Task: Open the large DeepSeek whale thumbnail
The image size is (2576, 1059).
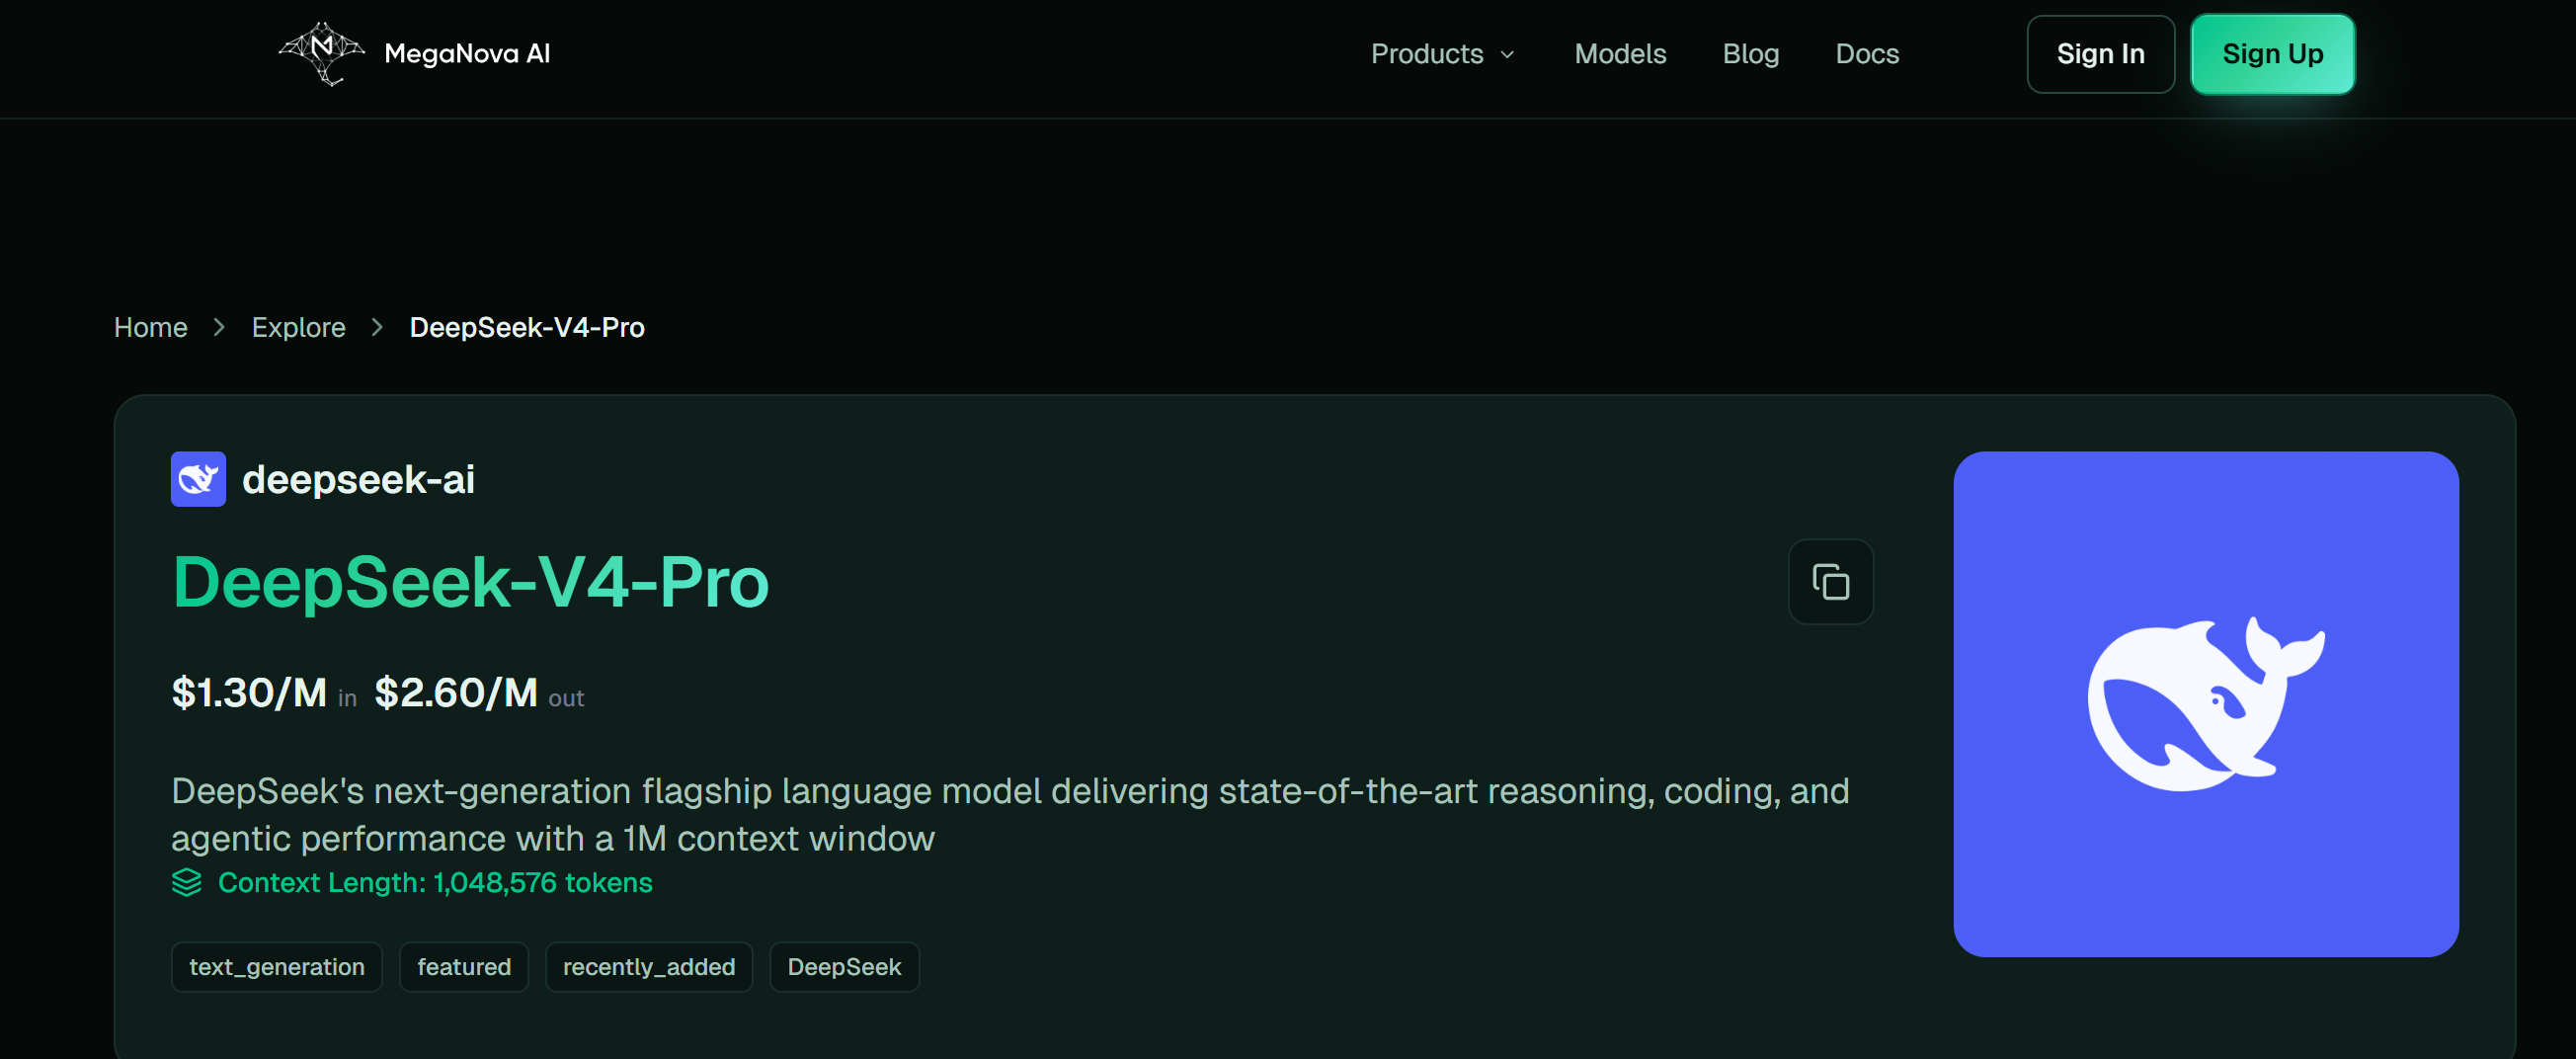Action: 2206,704
